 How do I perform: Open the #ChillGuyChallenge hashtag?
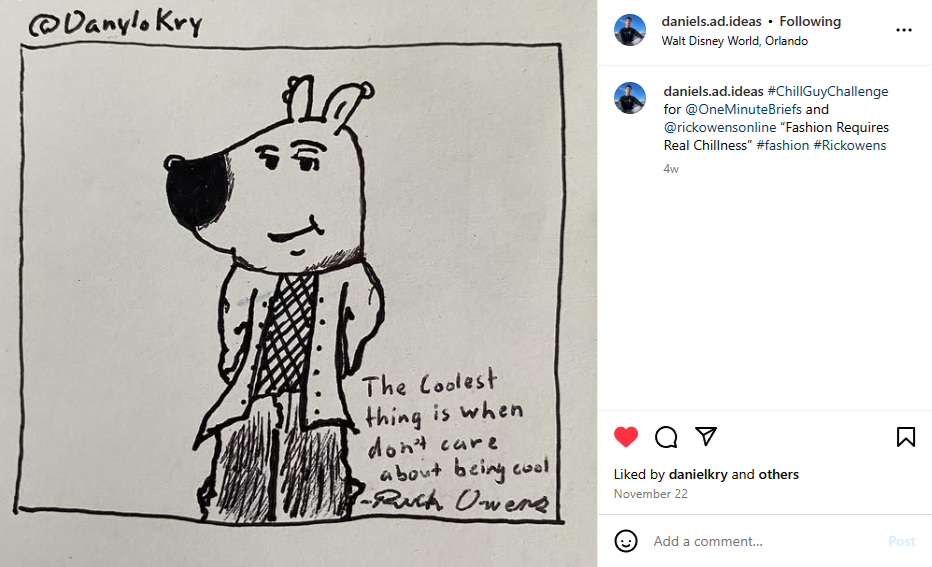(x=827, y=92)
